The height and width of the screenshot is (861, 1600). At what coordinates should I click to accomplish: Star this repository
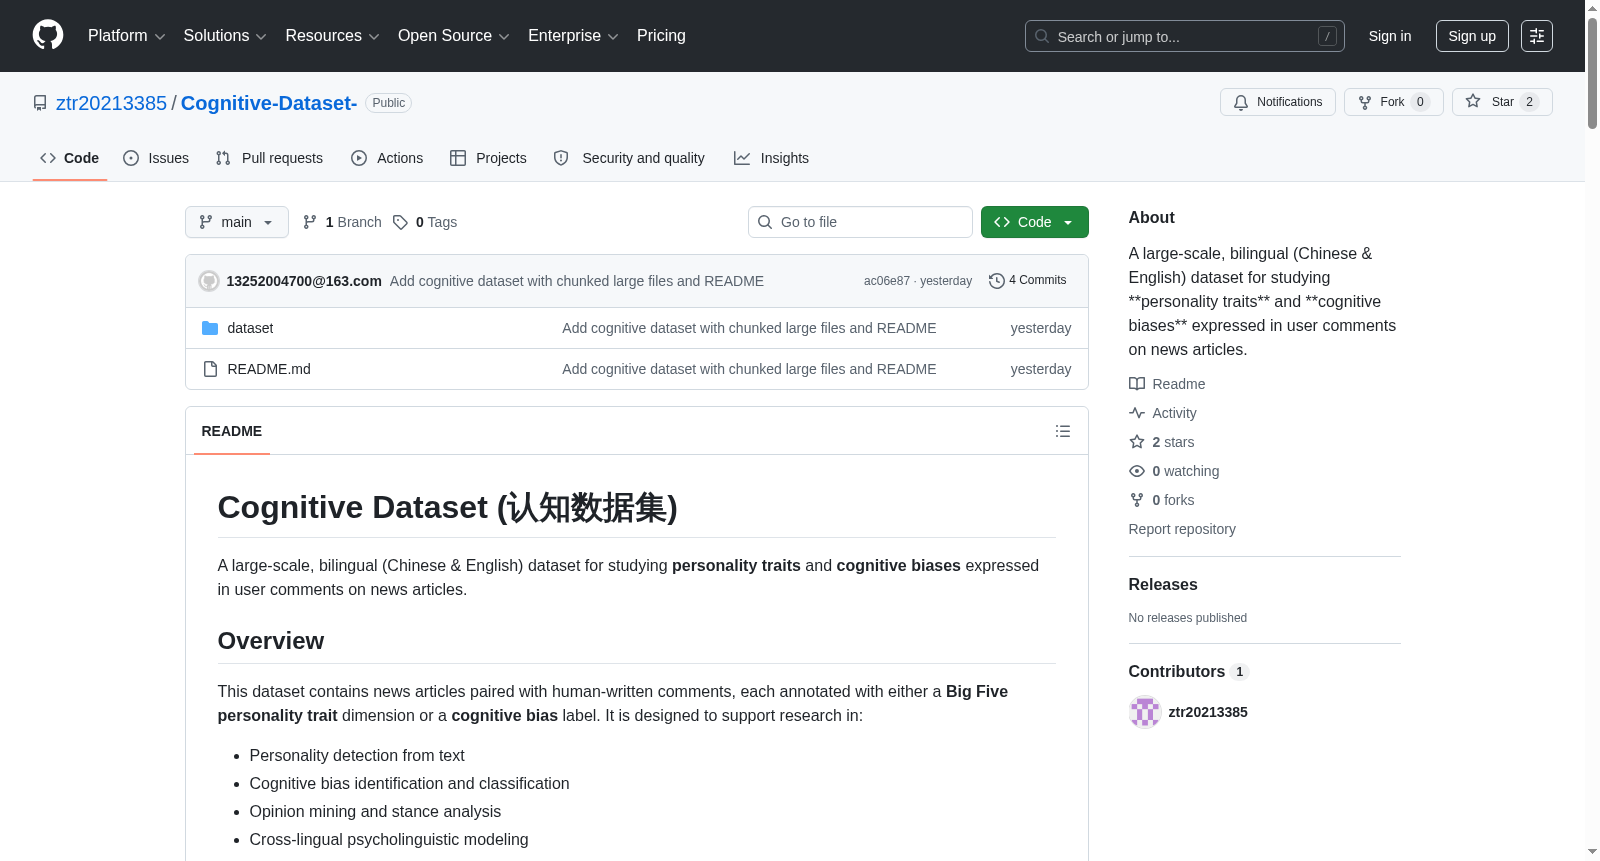tap(1502, 102)
